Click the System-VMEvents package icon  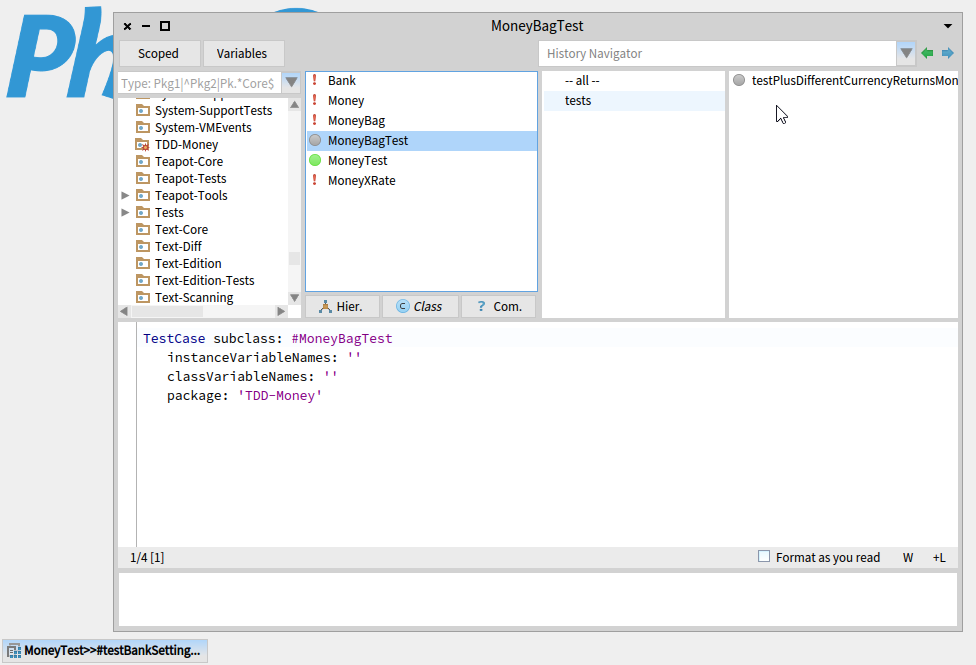click(143, 127)
